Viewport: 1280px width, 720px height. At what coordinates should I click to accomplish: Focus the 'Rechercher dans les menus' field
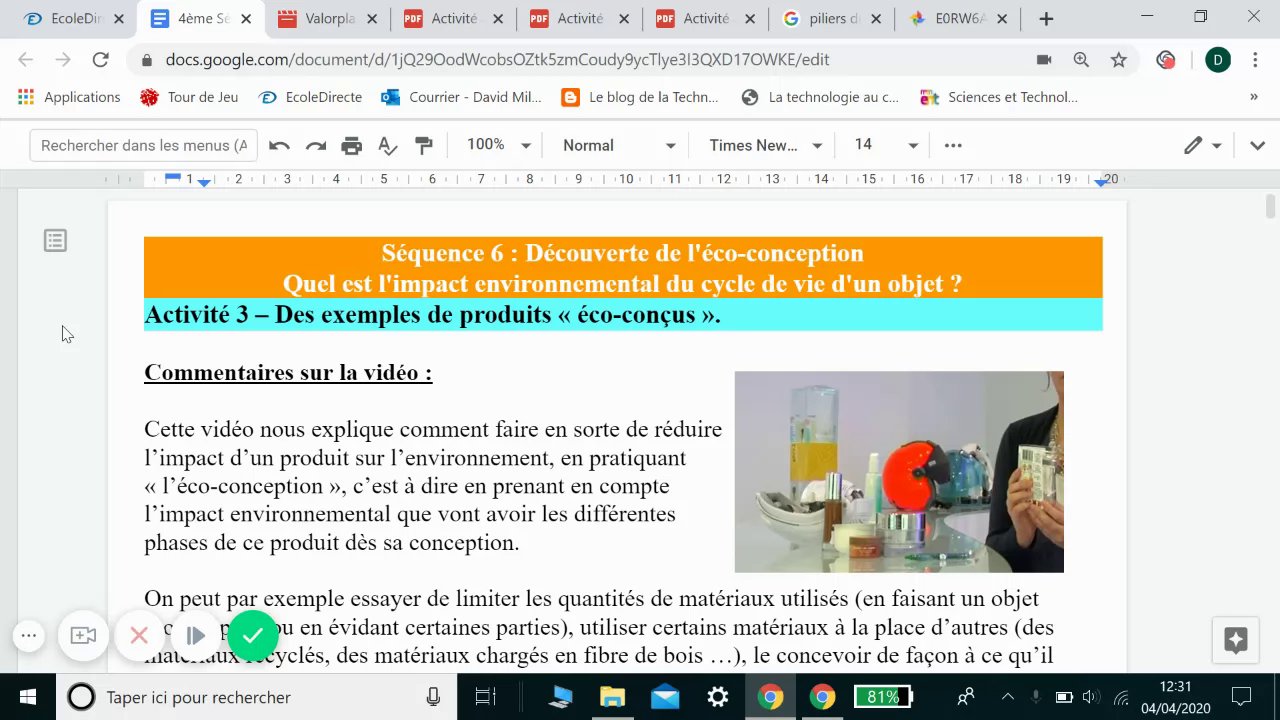144,146
